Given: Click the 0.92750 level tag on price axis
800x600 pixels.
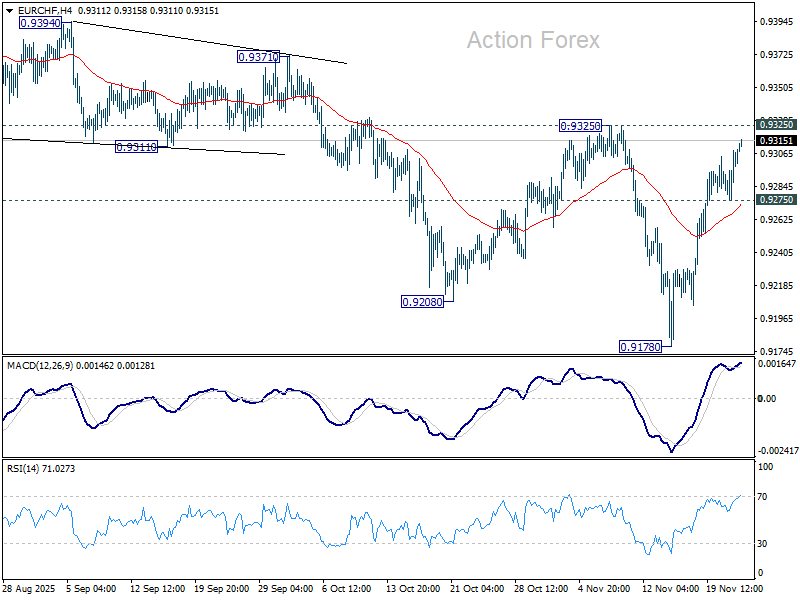Looking at the screenshot, I should (x=776, y=200).
